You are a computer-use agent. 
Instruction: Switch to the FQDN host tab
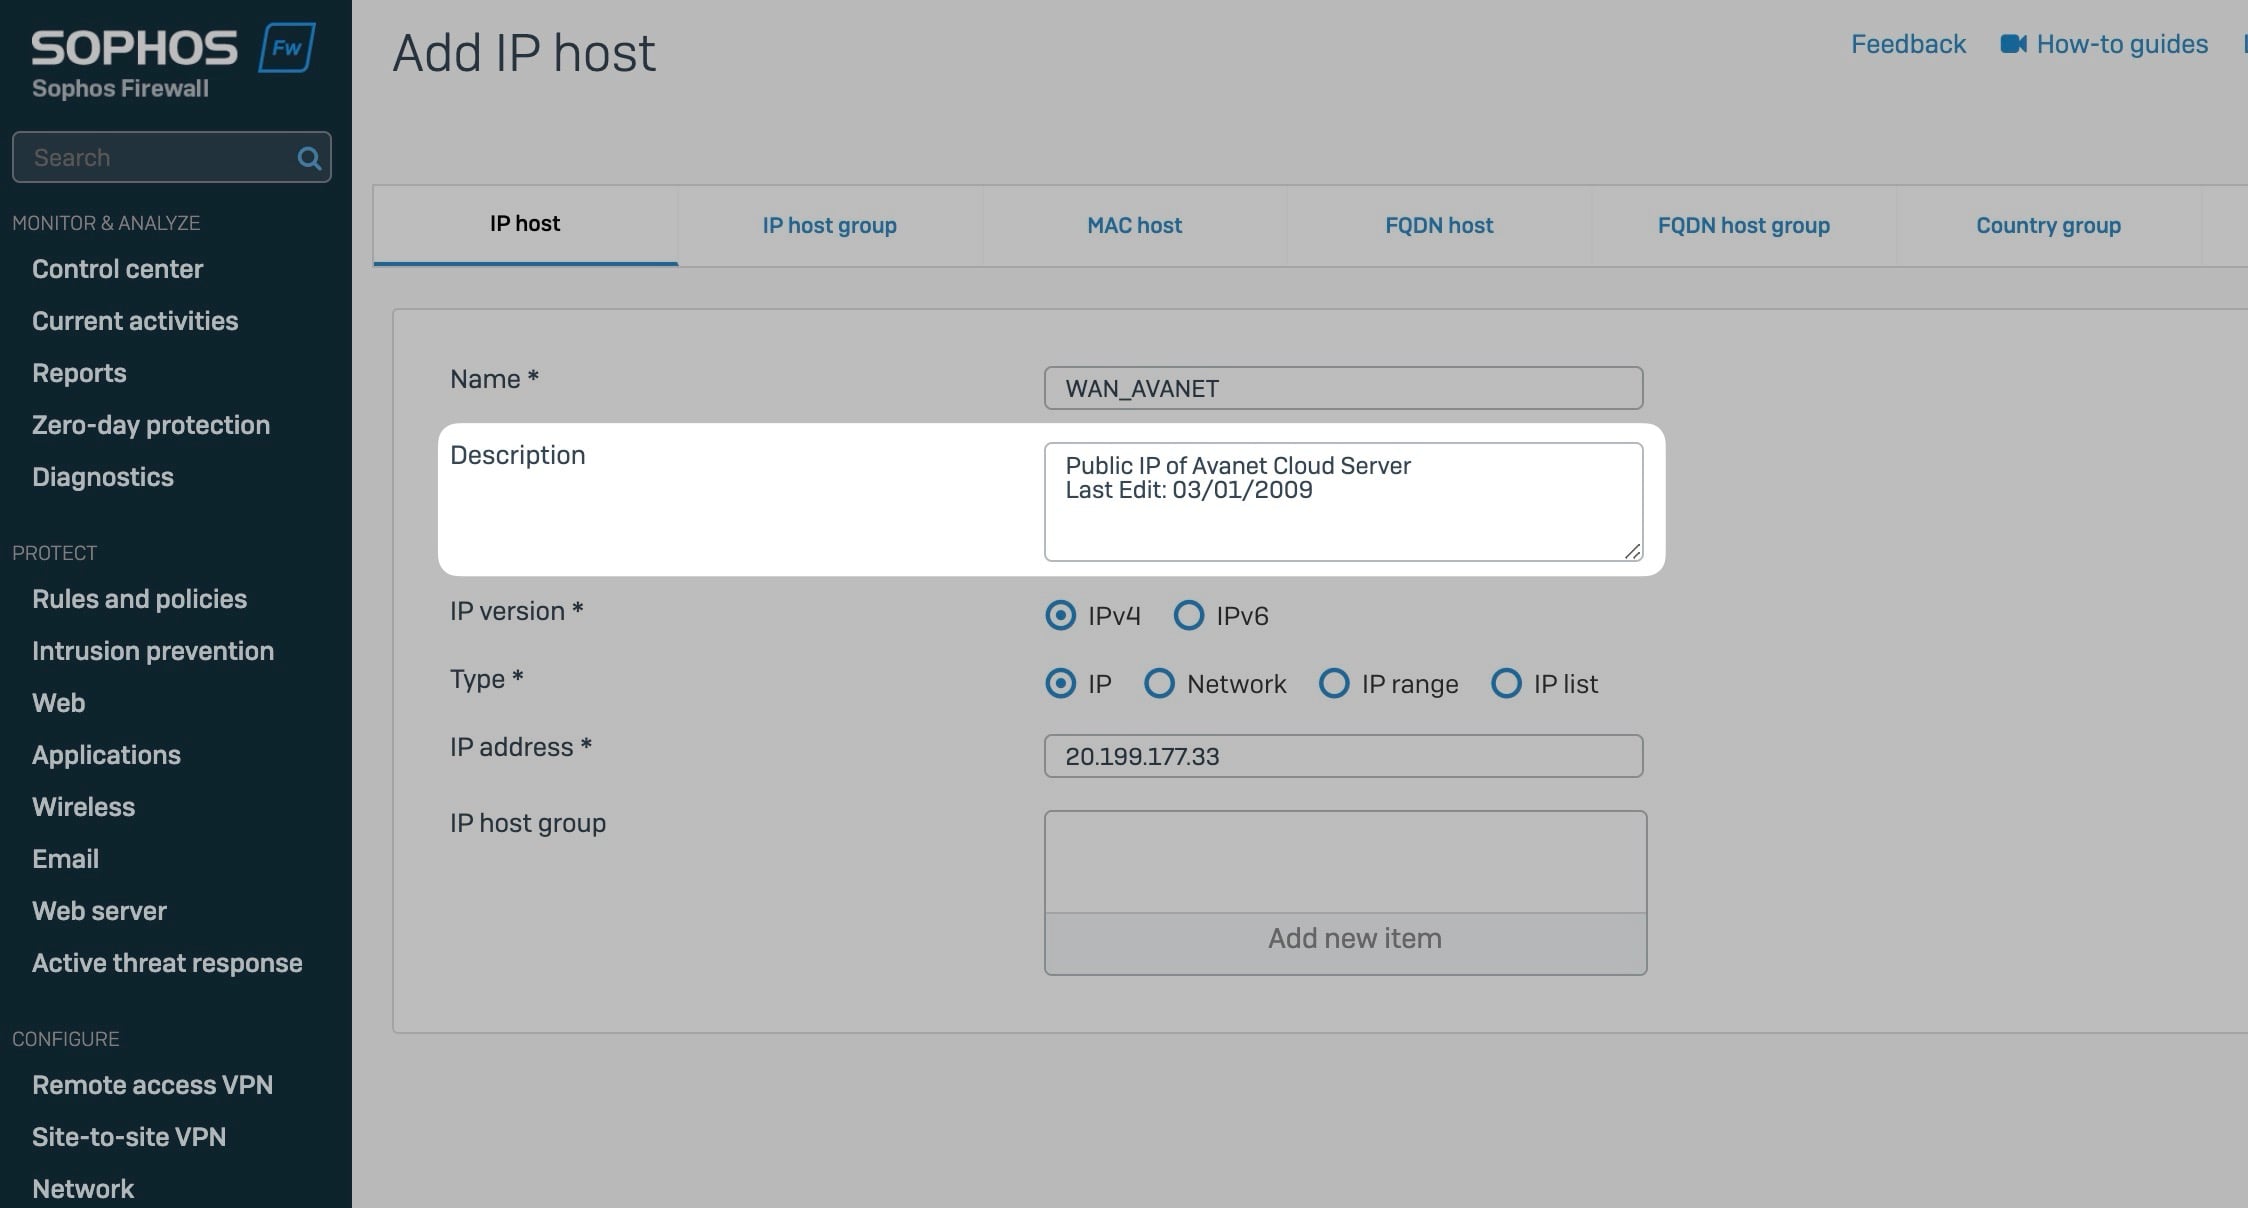click(1438, 226)
